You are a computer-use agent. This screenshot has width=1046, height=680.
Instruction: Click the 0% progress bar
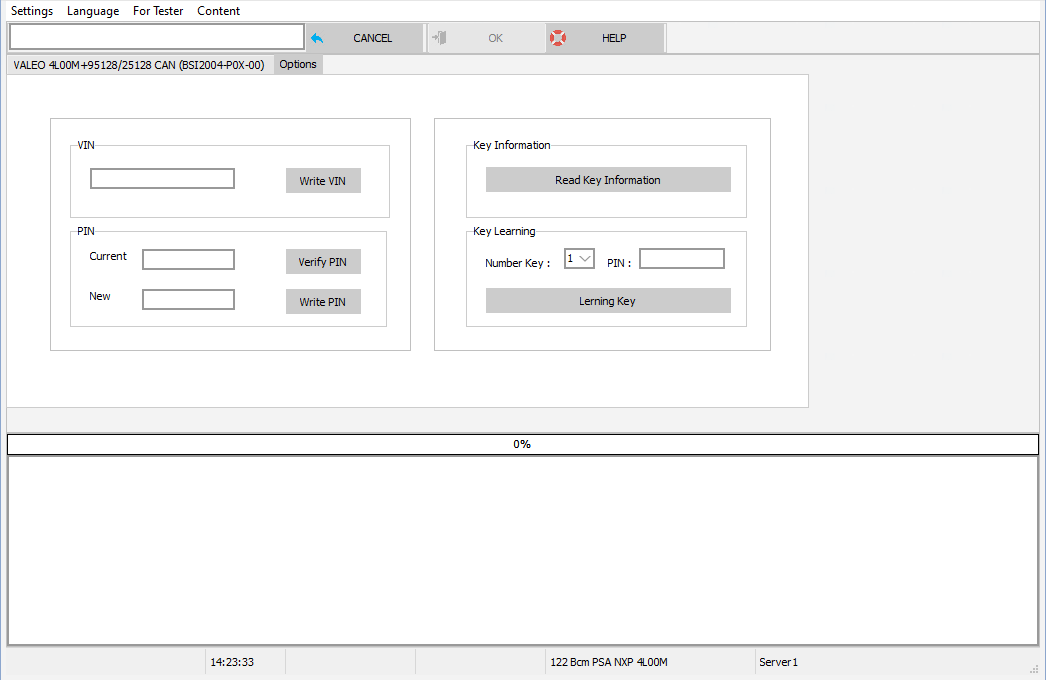pyautogui.click(x=522, y=444)
